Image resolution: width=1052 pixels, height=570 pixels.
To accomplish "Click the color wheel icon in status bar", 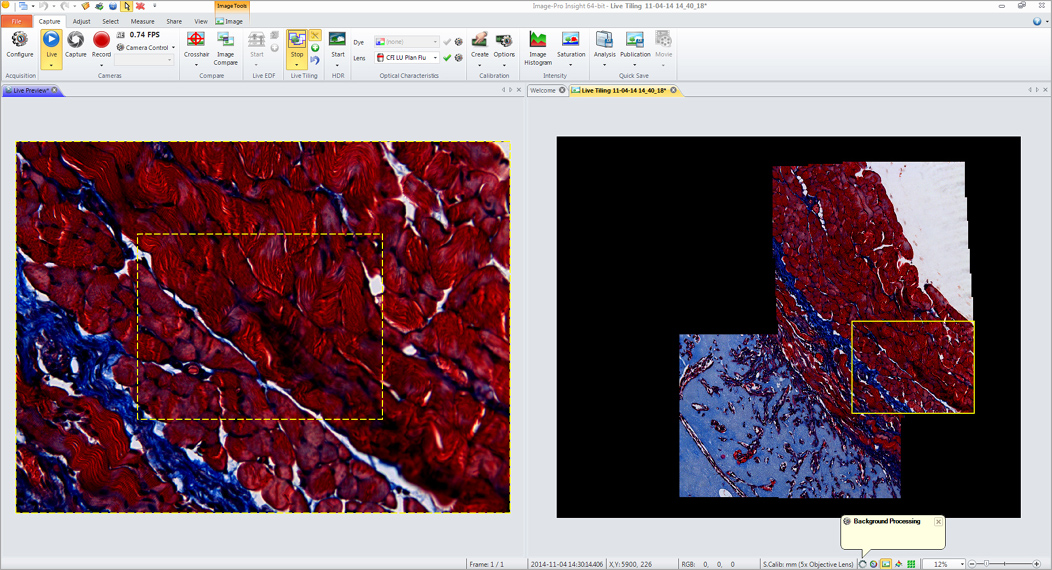I will (x=874, y=564).
